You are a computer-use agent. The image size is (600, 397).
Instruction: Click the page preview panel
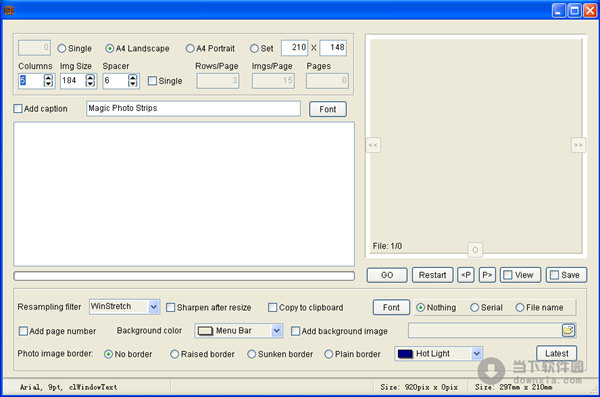tap(476, 146)
